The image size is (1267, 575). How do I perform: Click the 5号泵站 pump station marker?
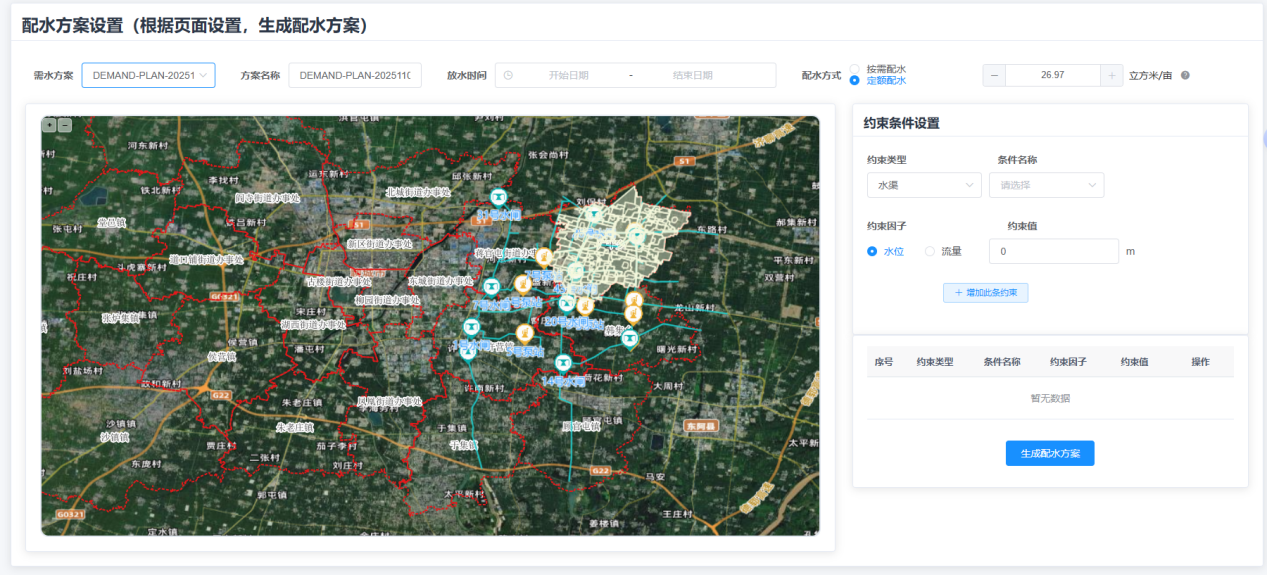pyautogui.click(x=522, y=334)
